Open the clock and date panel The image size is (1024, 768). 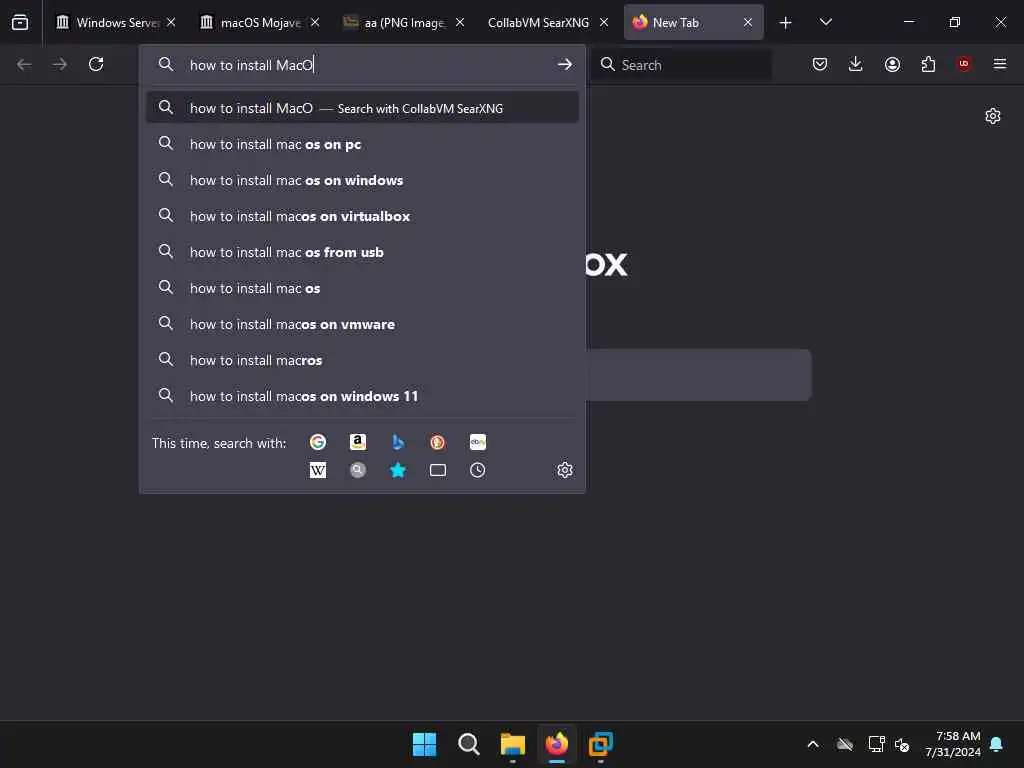tap(953, 744)
